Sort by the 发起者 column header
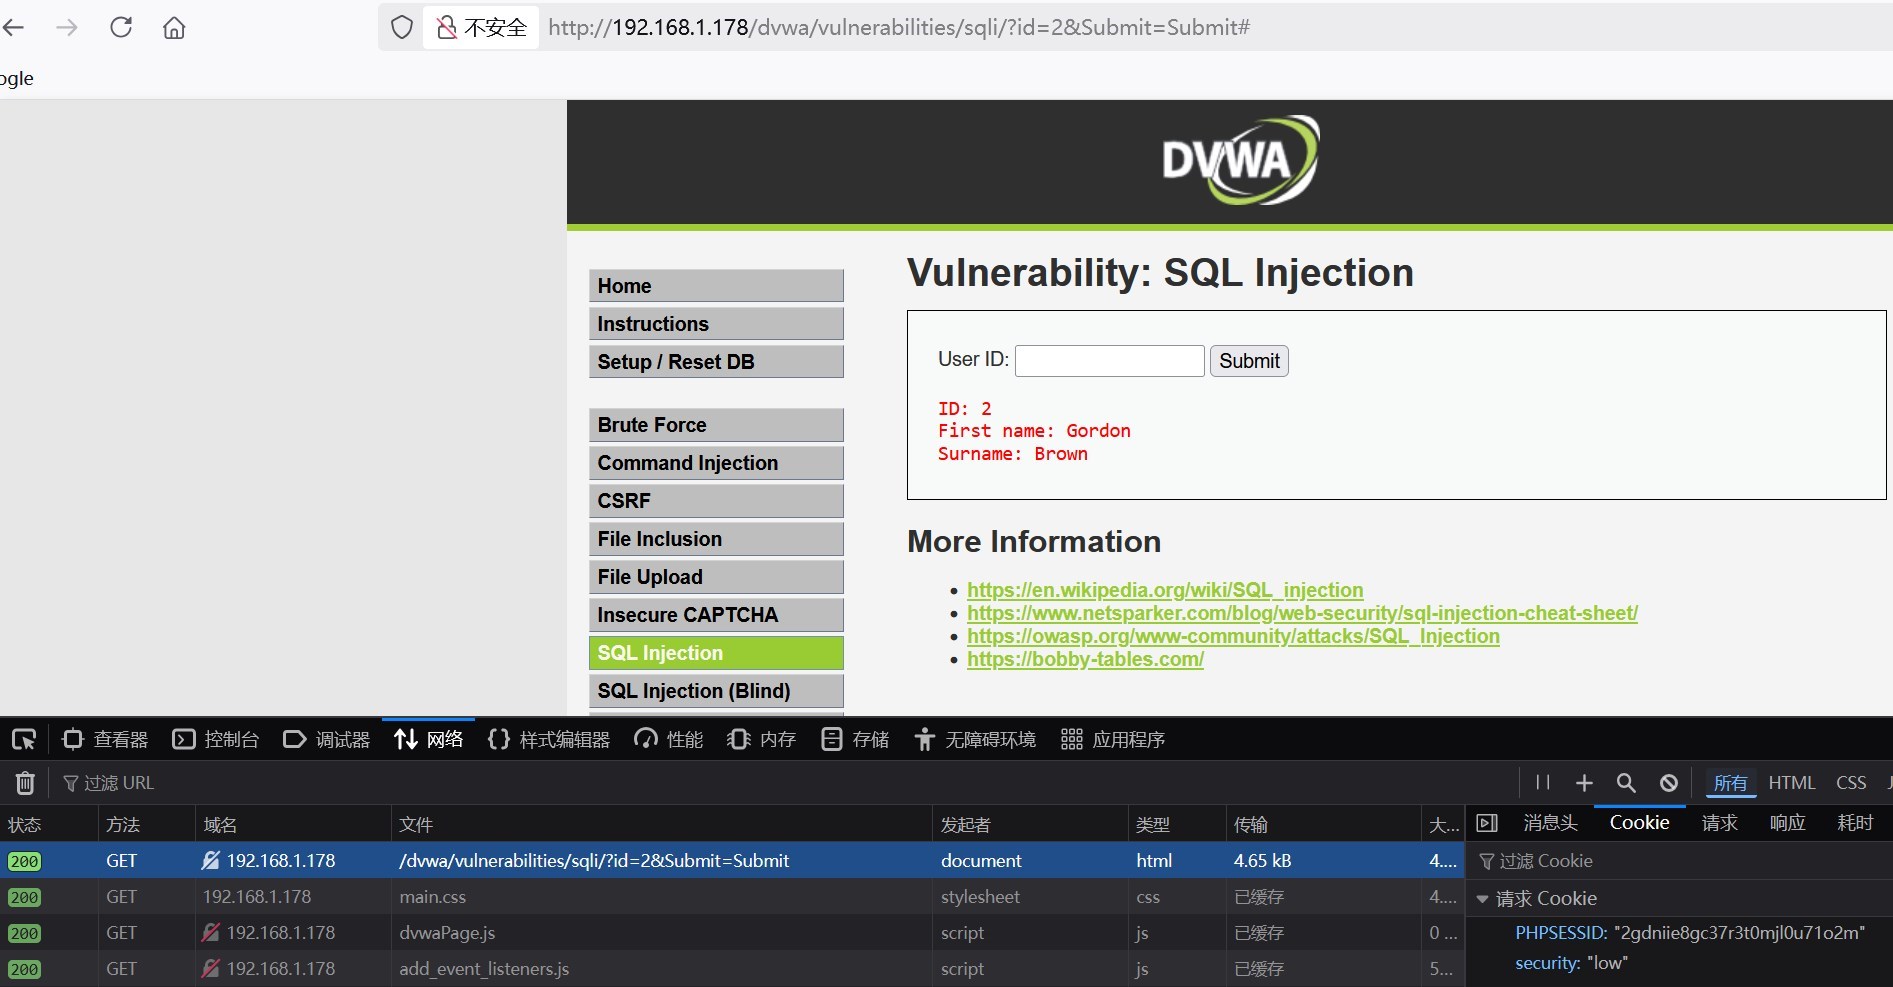Image resolution: width=1893 pixels, height=987 pixels. [x=1030, y=825]
